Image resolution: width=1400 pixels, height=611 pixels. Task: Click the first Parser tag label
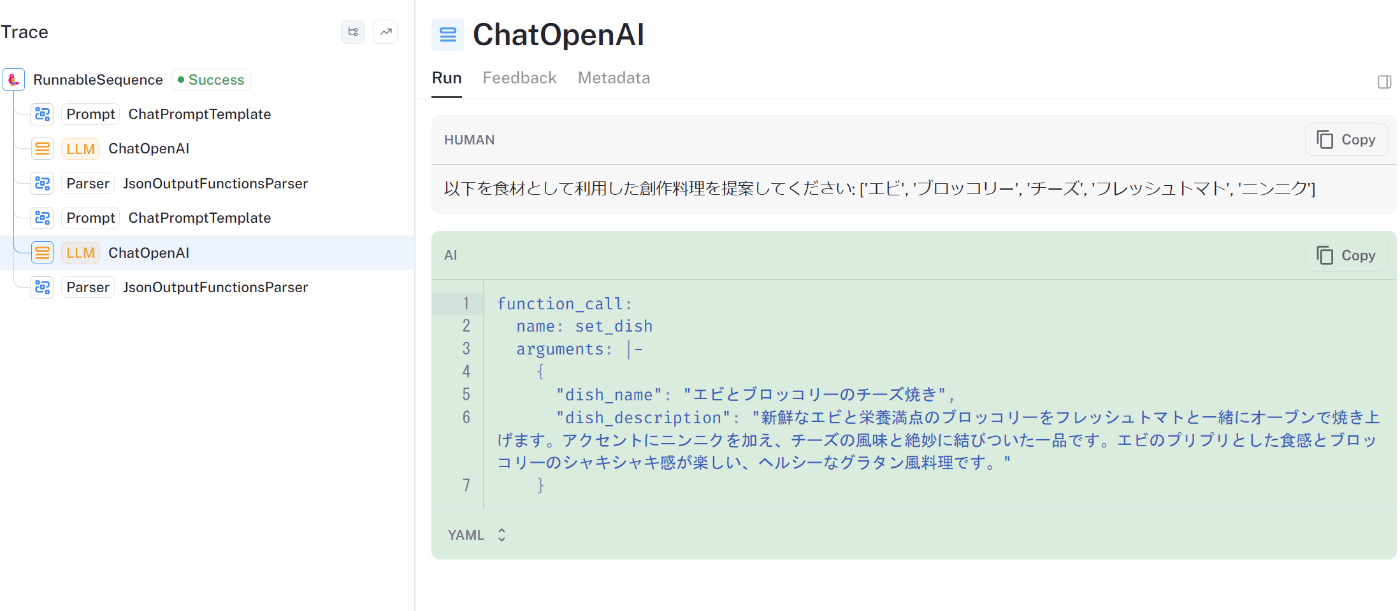click(88, 183)
